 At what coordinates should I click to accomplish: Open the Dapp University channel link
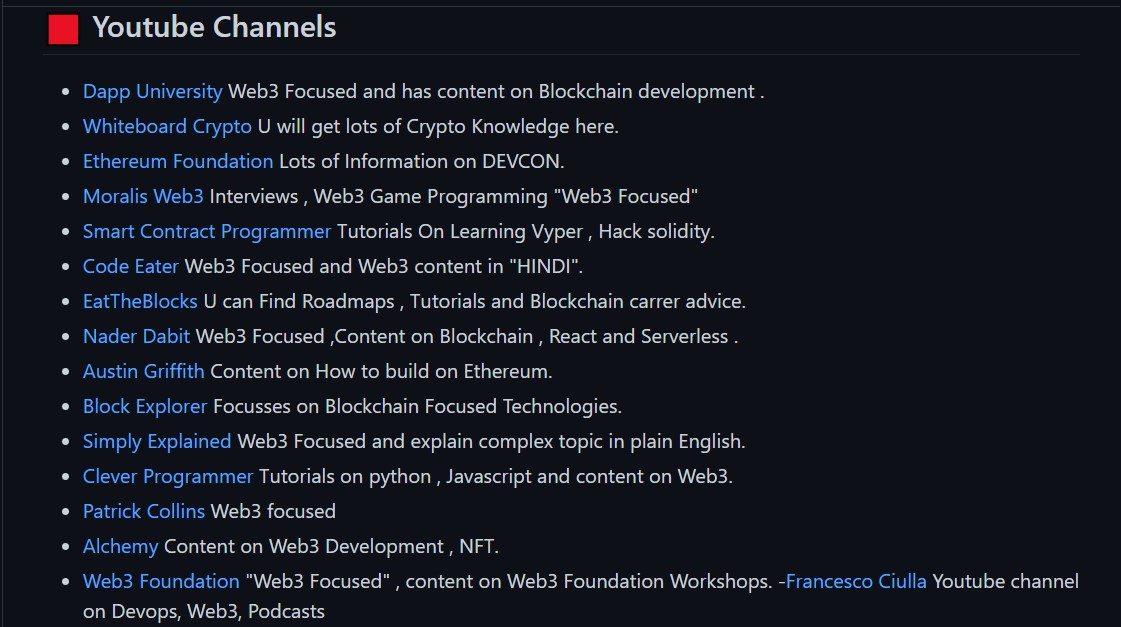click(x=152, y=92)
